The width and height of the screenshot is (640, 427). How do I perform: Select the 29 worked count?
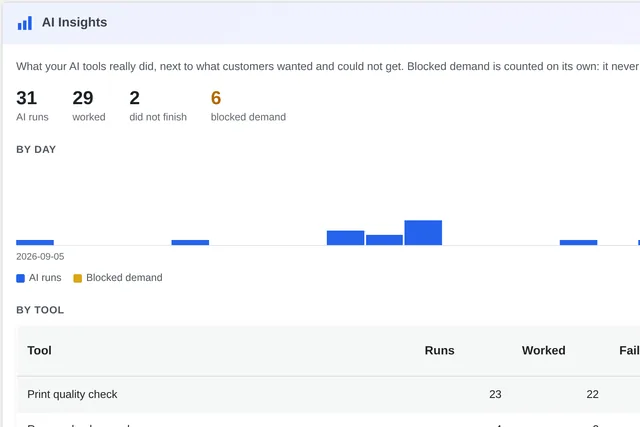pos(83,98)
